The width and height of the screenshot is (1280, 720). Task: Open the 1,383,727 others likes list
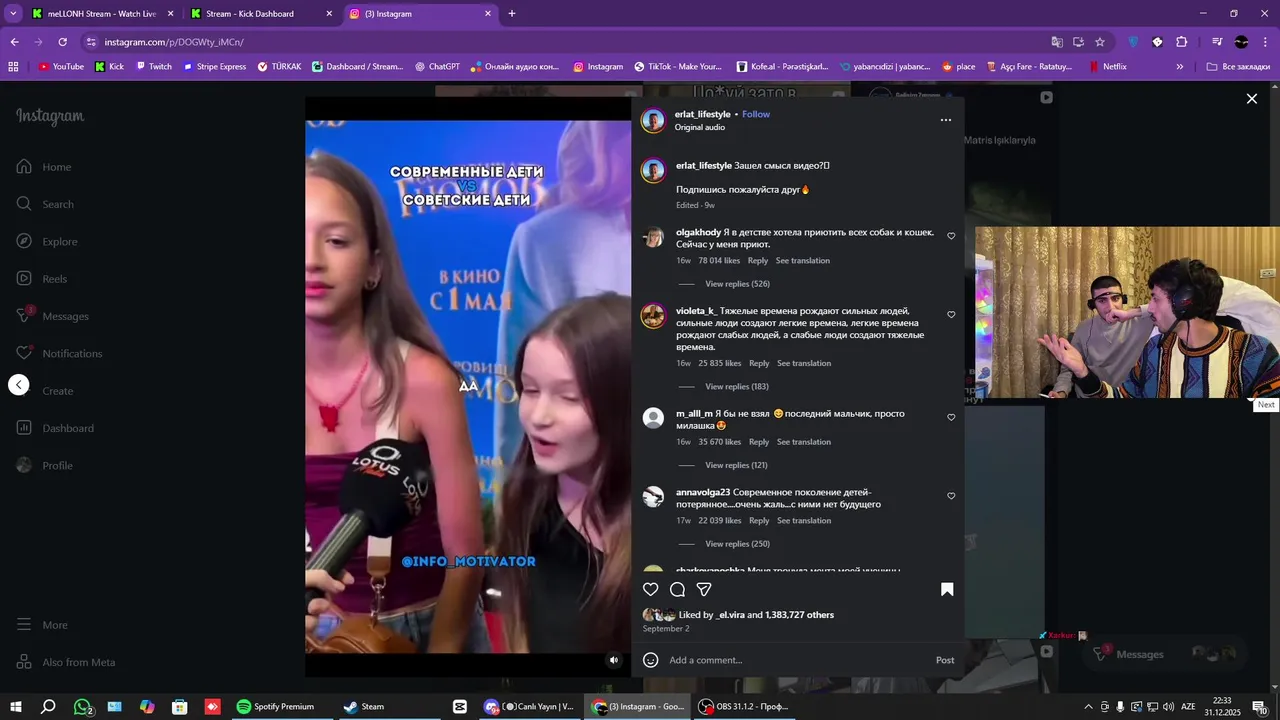(x=799, y=615)
